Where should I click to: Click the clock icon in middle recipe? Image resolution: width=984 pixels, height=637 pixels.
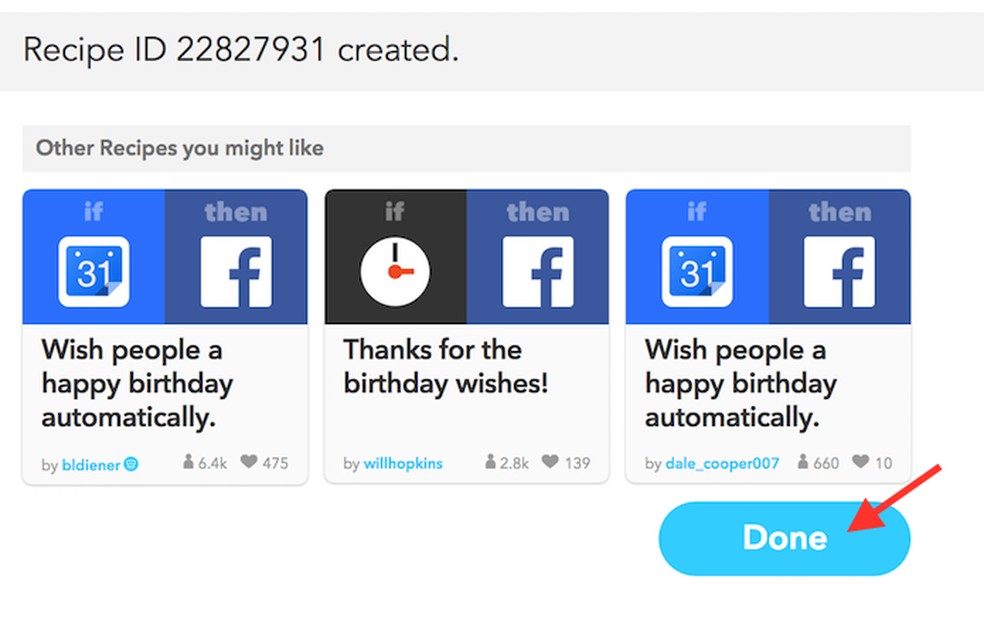pos(395,272)
